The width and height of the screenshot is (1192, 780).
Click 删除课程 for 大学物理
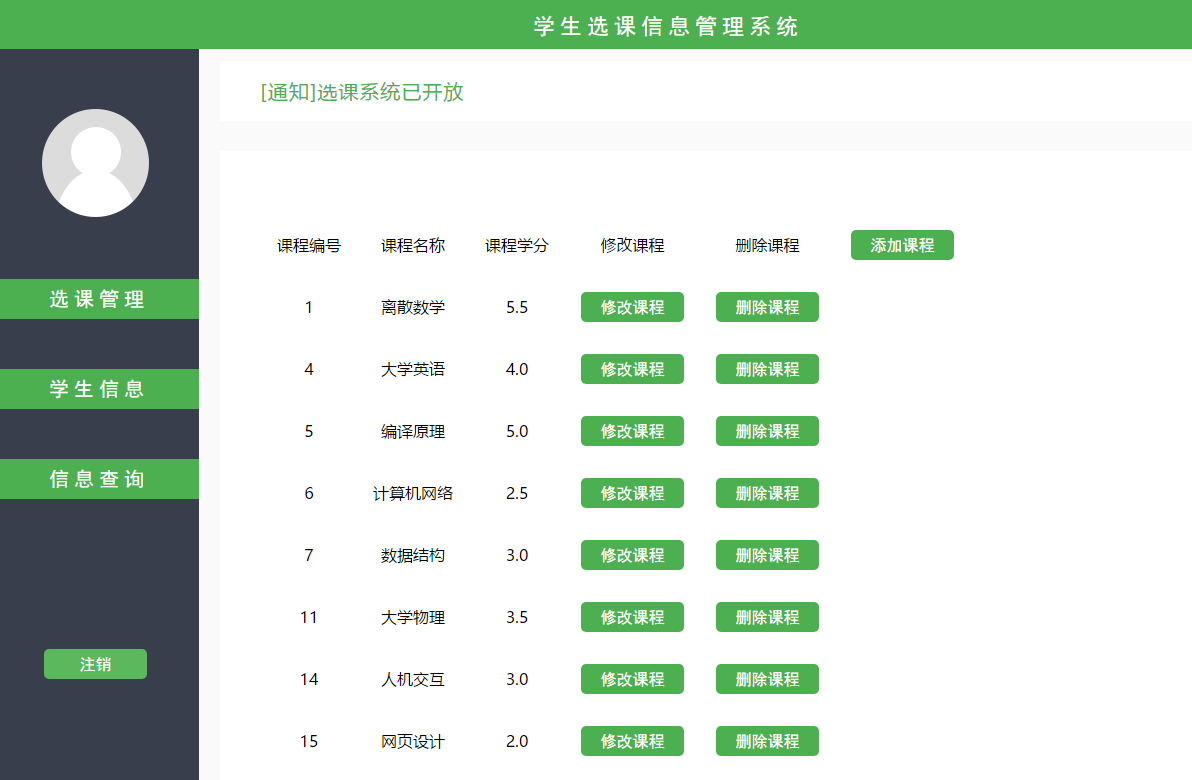pyautogui.click(x=767, y=617)
